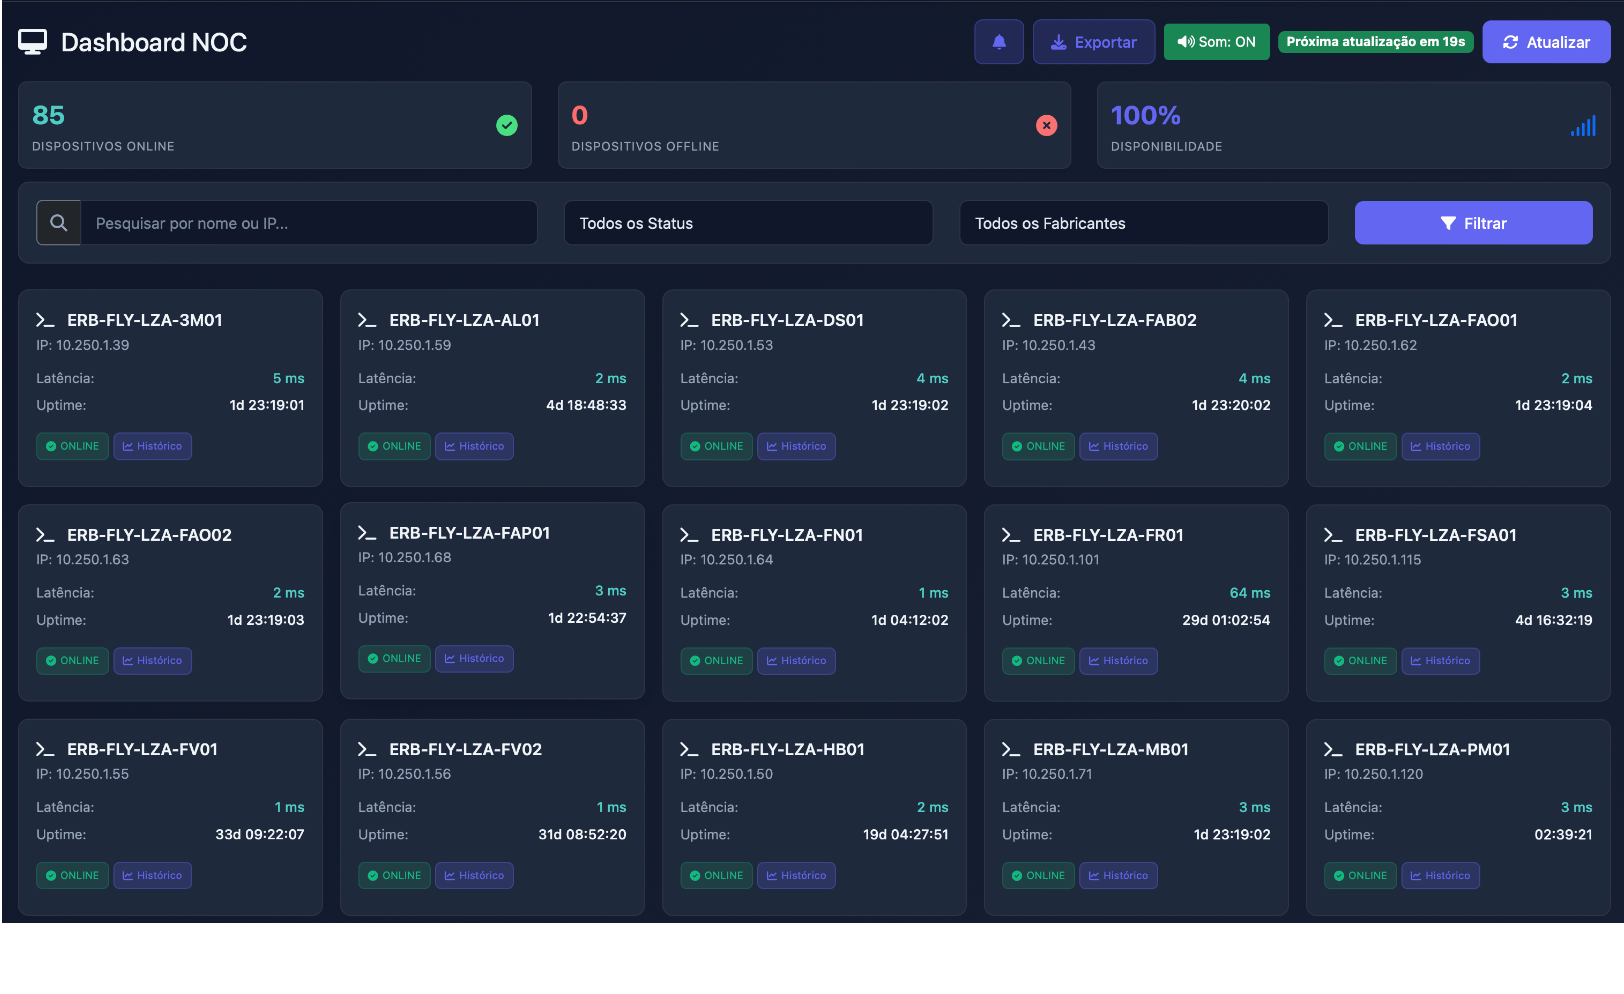Click the notification bell icon

point(998,41)
